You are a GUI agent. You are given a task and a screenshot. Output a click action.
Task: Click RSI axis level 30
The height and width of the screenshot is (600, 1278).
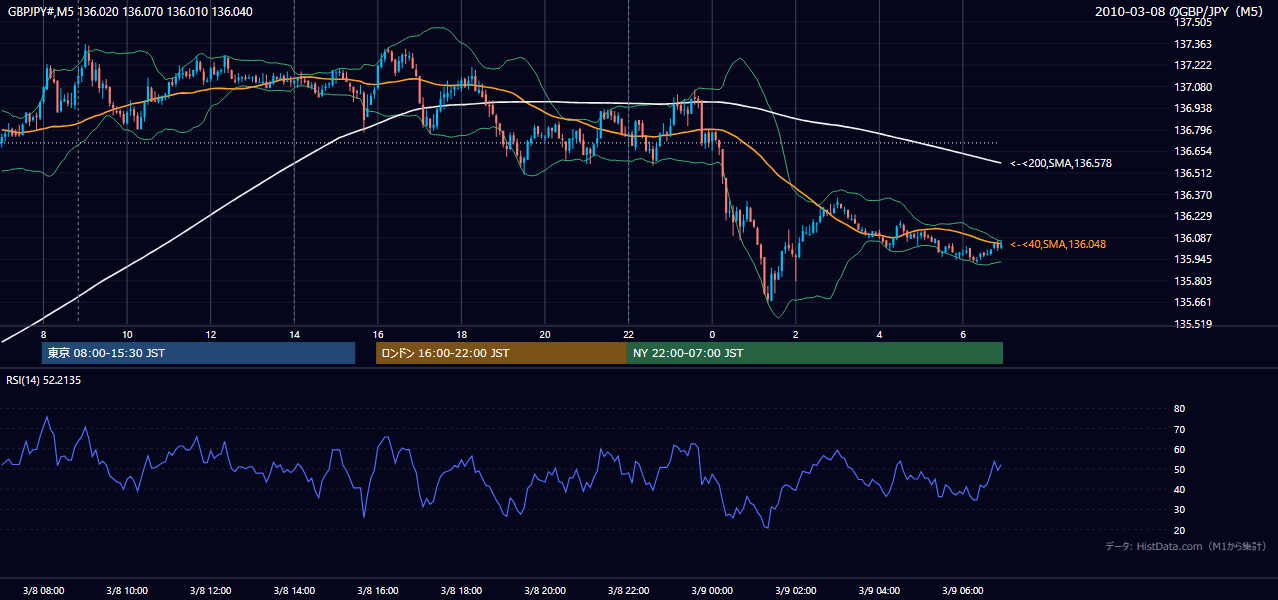[1179, 510]
